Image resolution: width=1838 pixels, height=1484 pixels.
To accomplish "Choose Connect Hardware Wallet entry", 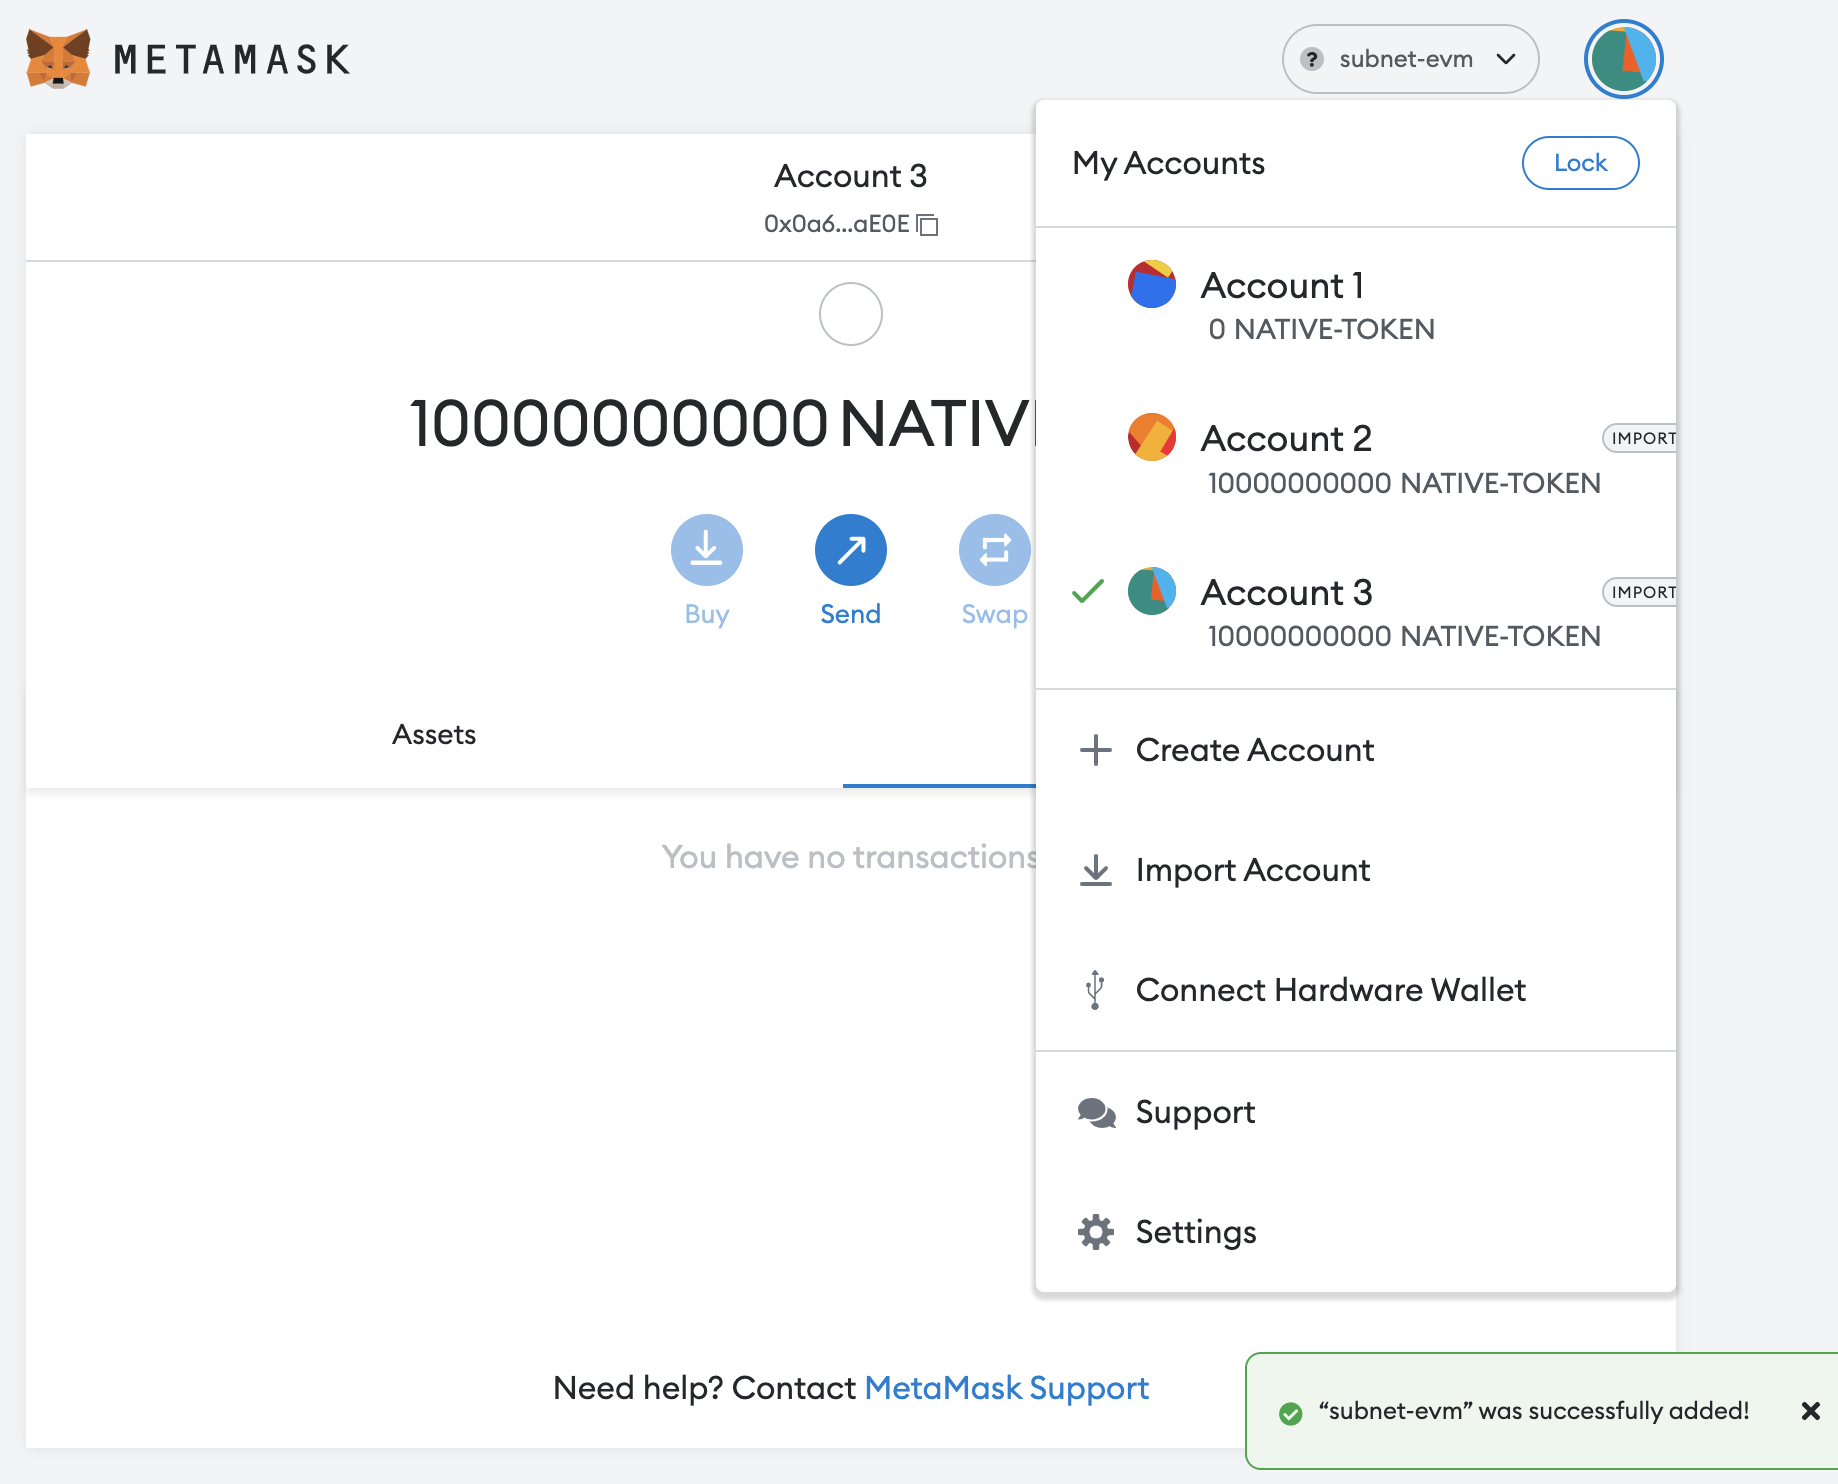I will click(x=1356, y=990).
